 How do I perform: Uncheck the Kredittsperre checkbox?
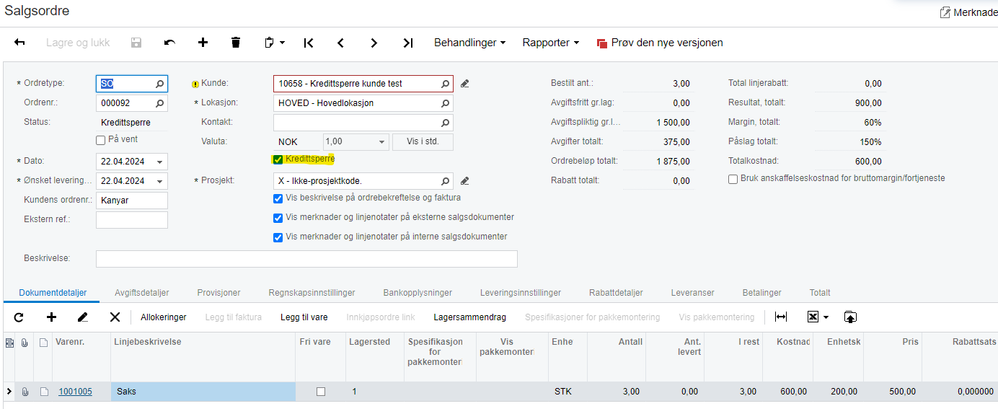[x=278, y=159]
